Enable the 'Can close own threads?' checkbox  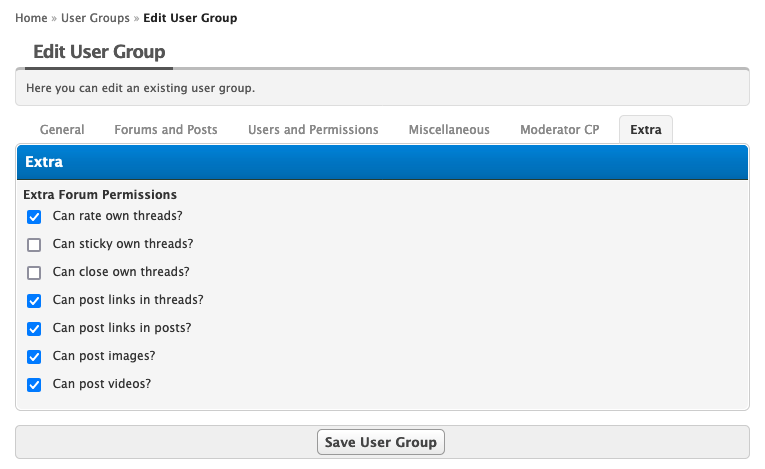point(34,272)
